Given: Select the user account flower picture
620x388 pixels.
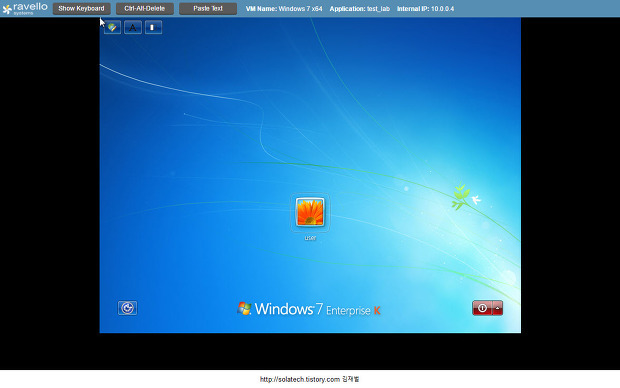Looking at the screenshot, I should tap(310, 212).
